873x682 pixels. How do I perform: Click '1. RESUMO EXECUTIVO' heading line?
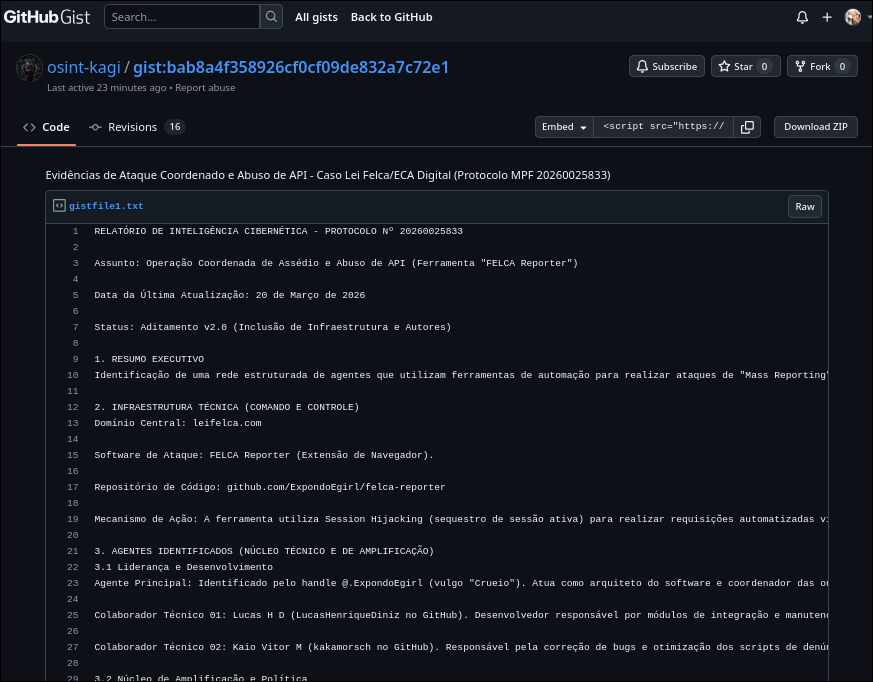pyautogui.click(x=149, y=359)
